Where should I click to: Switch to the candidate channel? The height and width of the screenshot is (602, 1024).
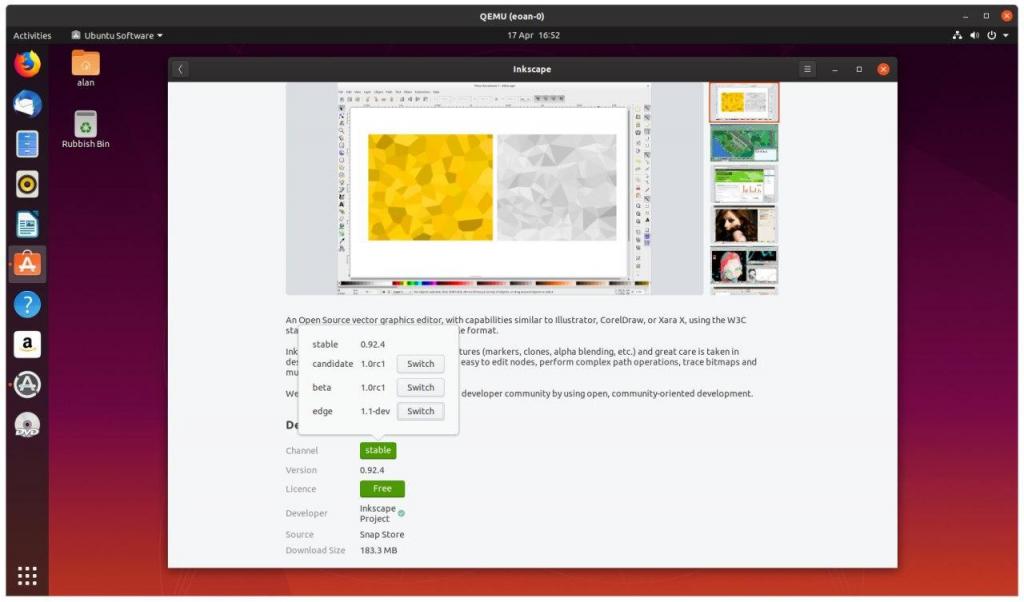click(420, 364)
